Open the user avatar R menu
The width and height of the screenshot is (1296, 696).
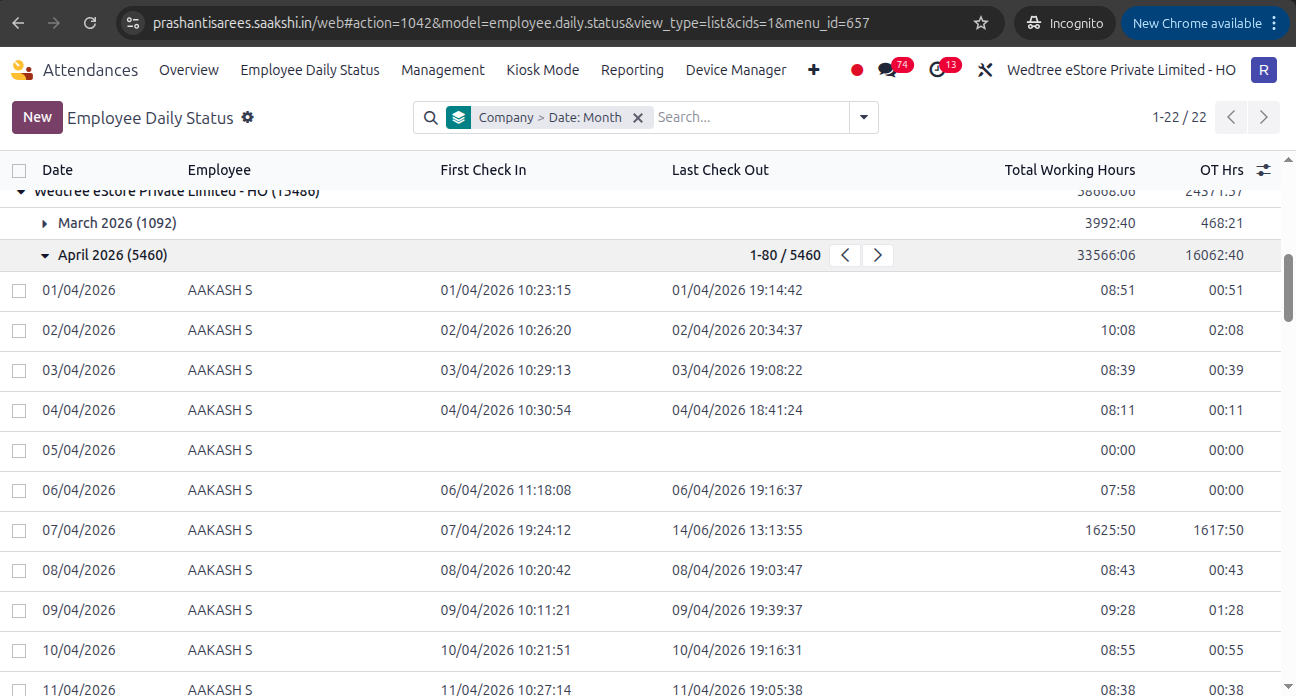1264,70
